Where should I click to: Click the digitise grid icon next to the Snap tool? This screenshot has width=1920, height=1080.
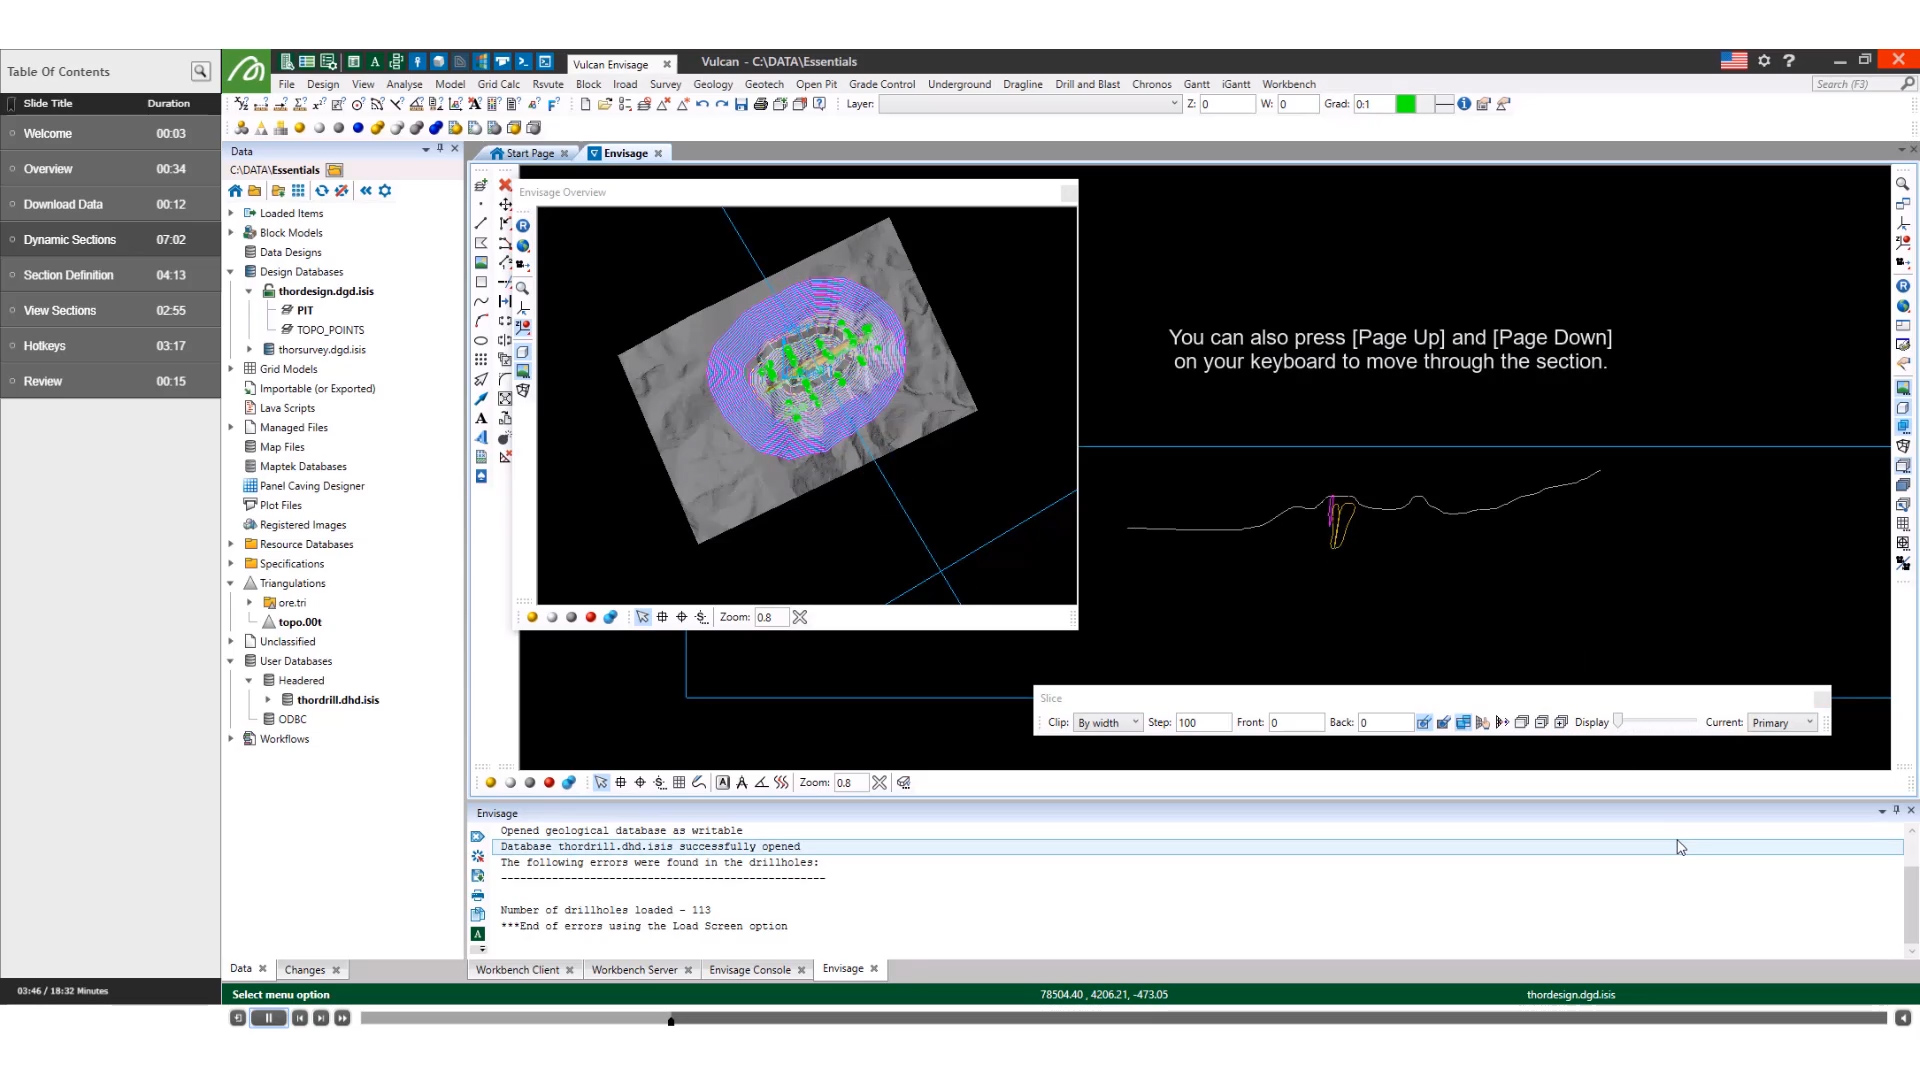click(x=678, y=783)
